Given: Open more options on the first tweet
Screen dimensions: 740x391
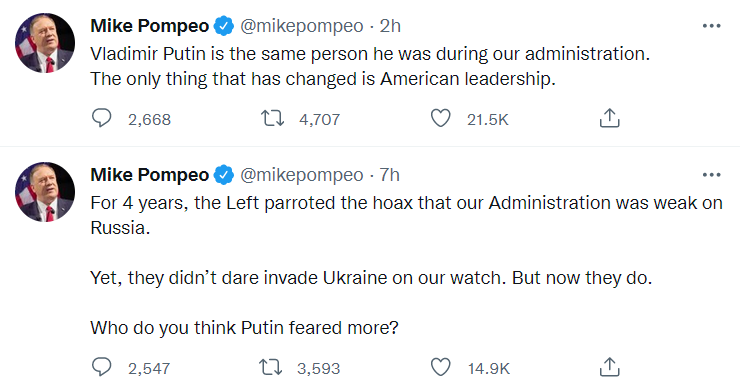Looking at the screenshot, I should pyautogui.click(x=711, y=26).
